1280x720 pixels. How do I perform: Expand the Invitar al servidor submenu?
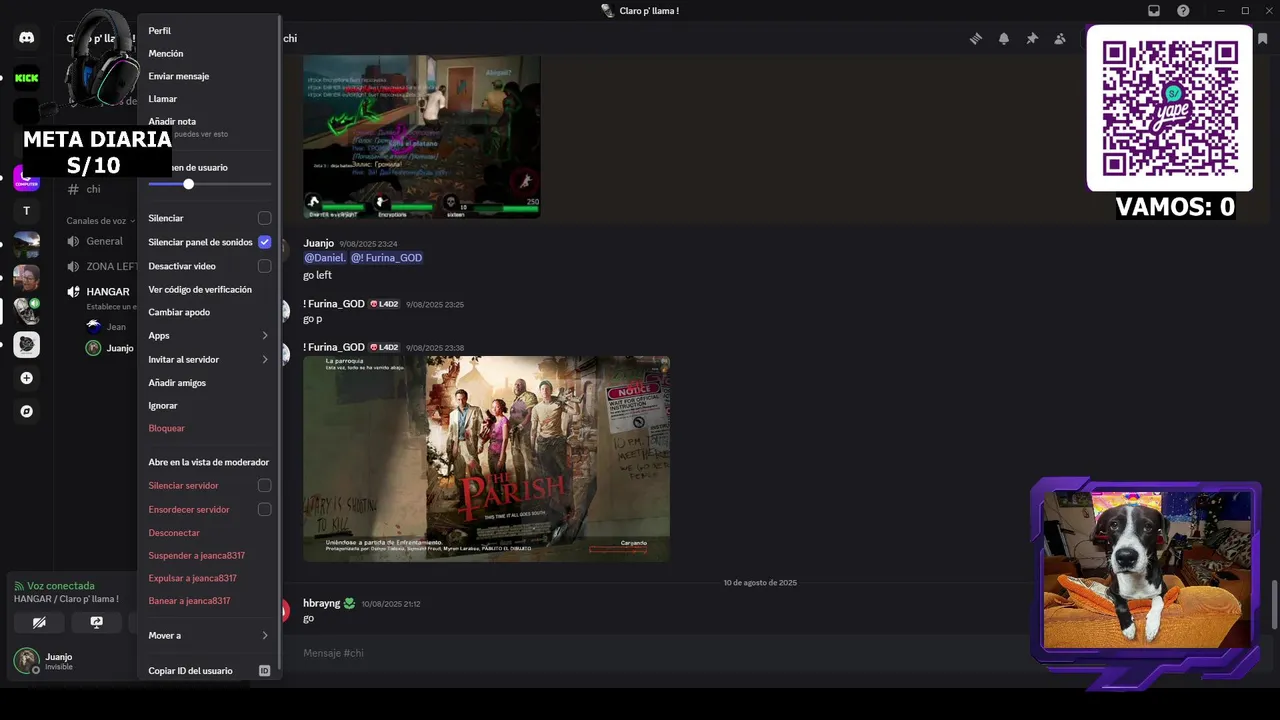coord(208,359)
